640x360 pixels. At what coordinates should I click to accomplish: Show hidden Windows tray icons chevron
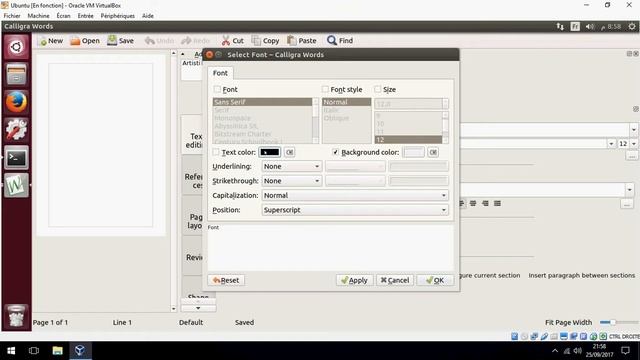pyautogui.click(x=555, y=351)
